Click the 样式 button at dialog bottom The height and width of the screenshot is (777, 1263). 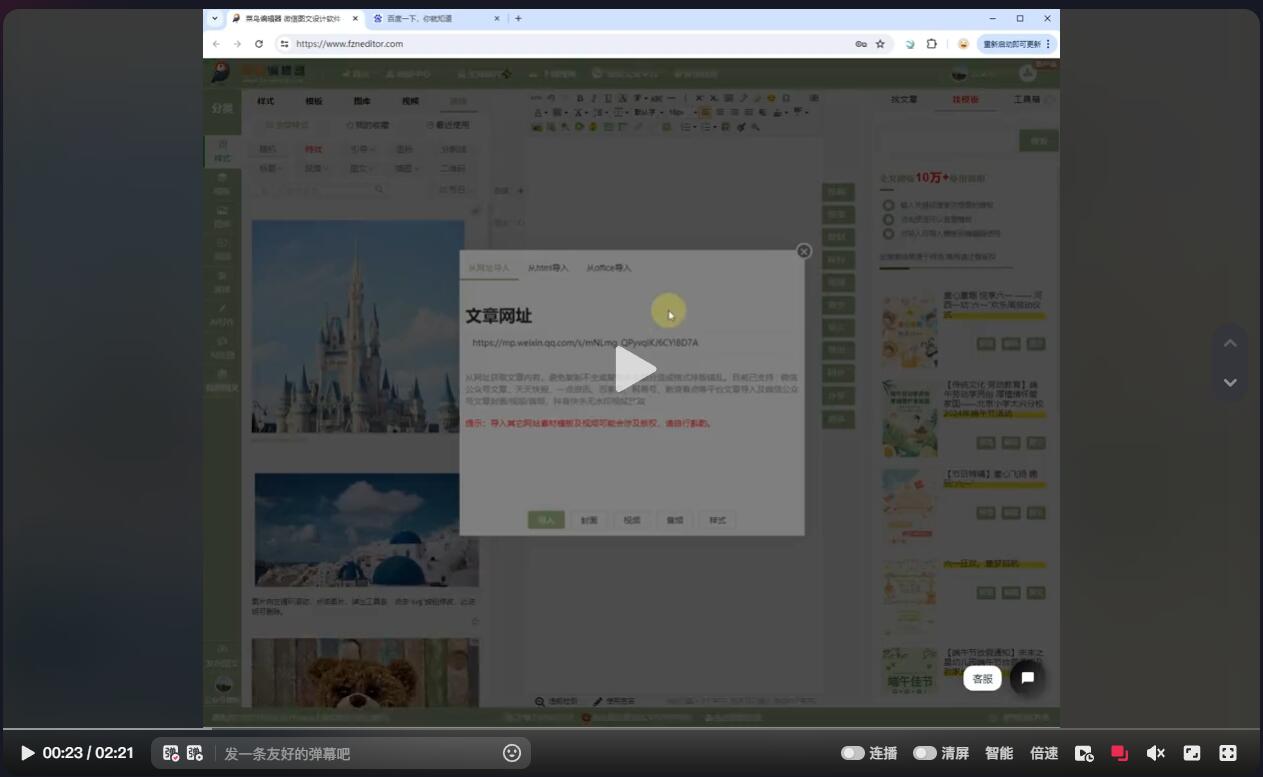pos(718,520)
